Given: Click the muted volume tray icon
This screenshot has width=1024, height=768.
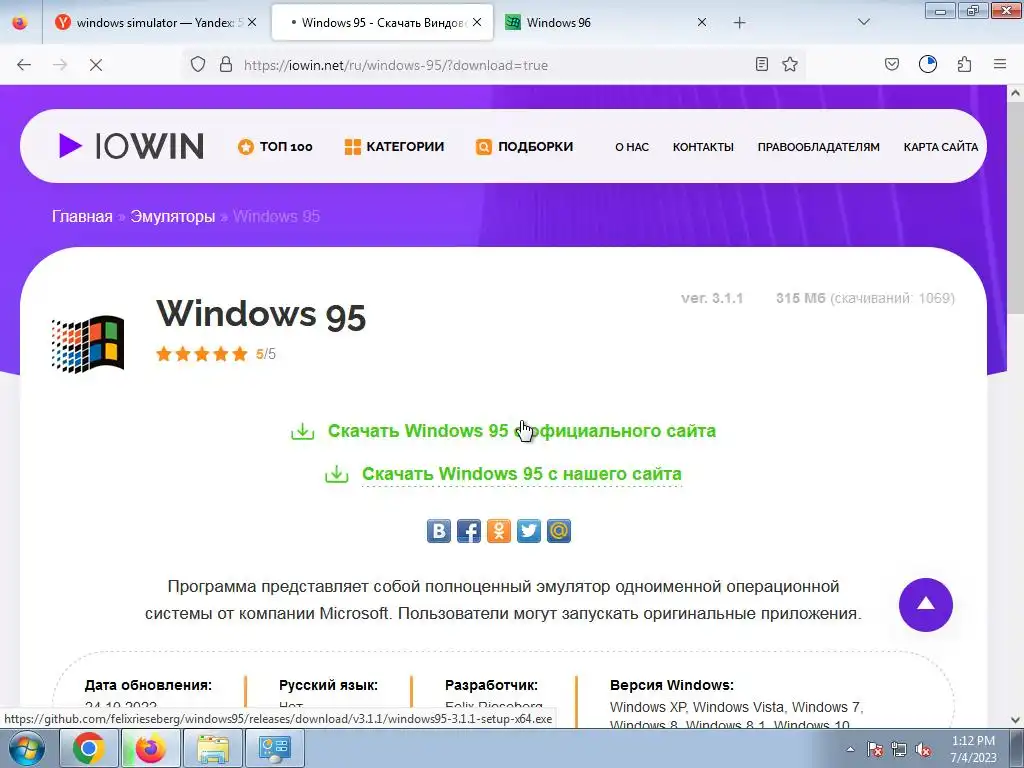Looking at the screenshot, I should (x=923, y=749).
